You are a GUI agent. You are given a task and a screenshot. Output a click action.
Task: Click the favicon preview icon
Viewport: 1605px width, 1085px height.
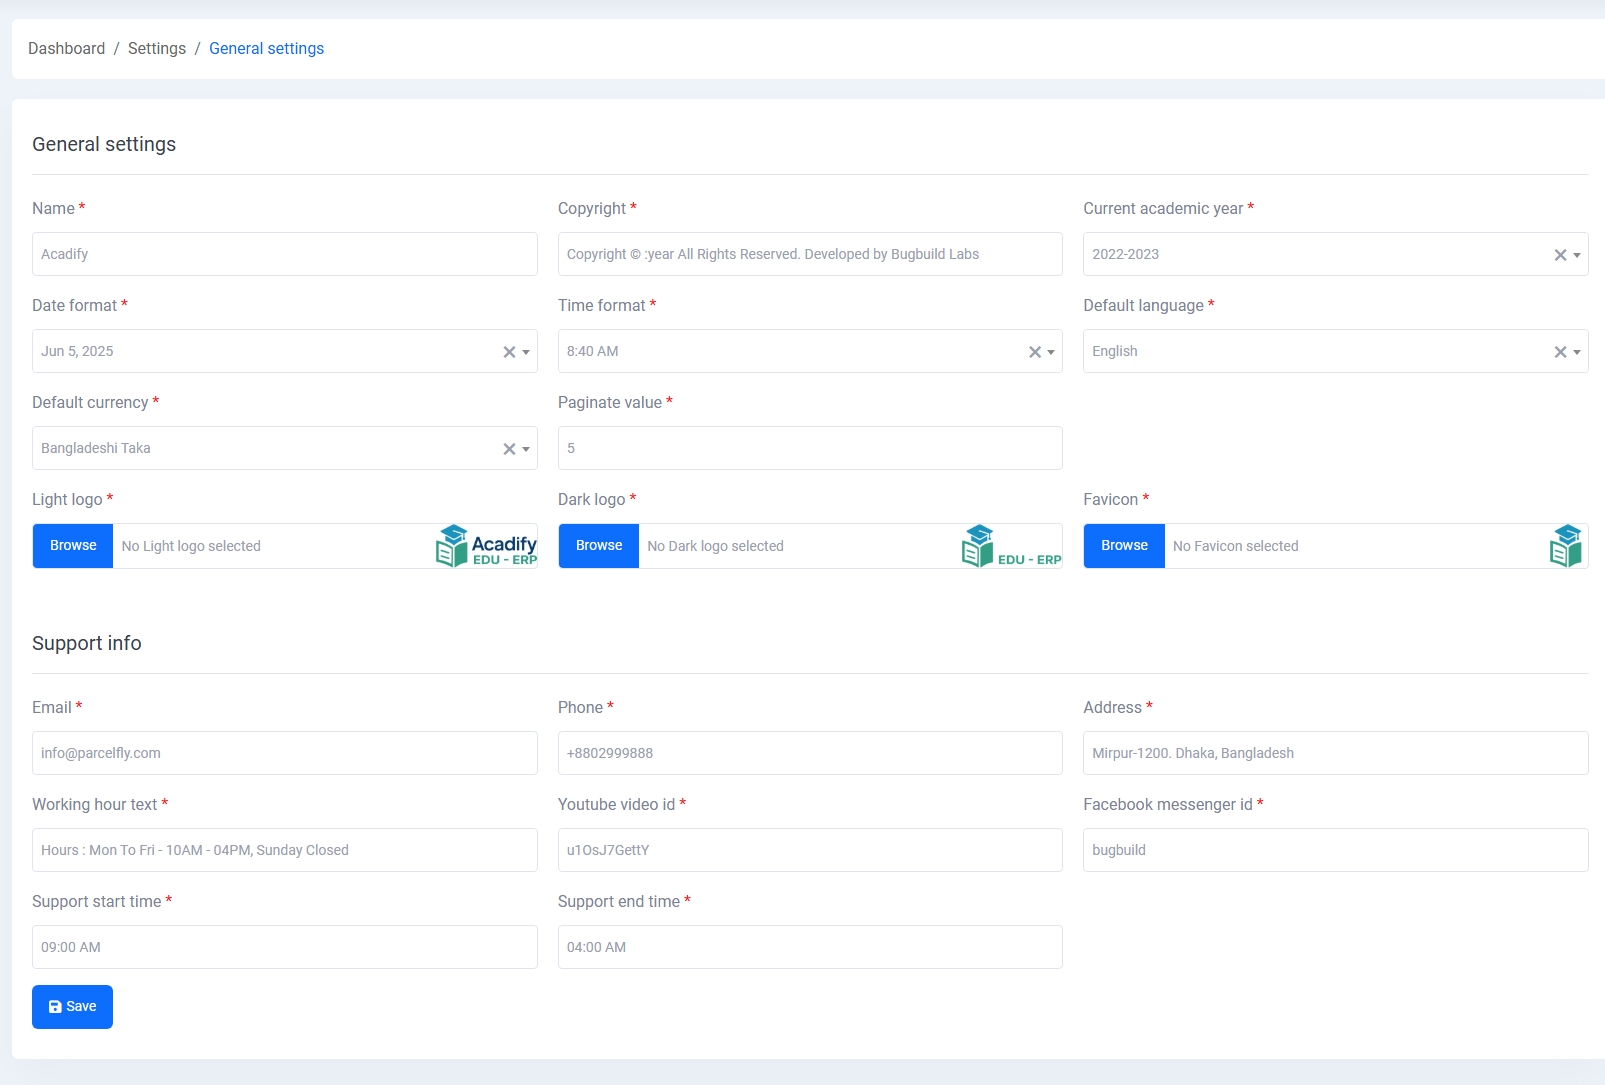tap(1566, 546)
